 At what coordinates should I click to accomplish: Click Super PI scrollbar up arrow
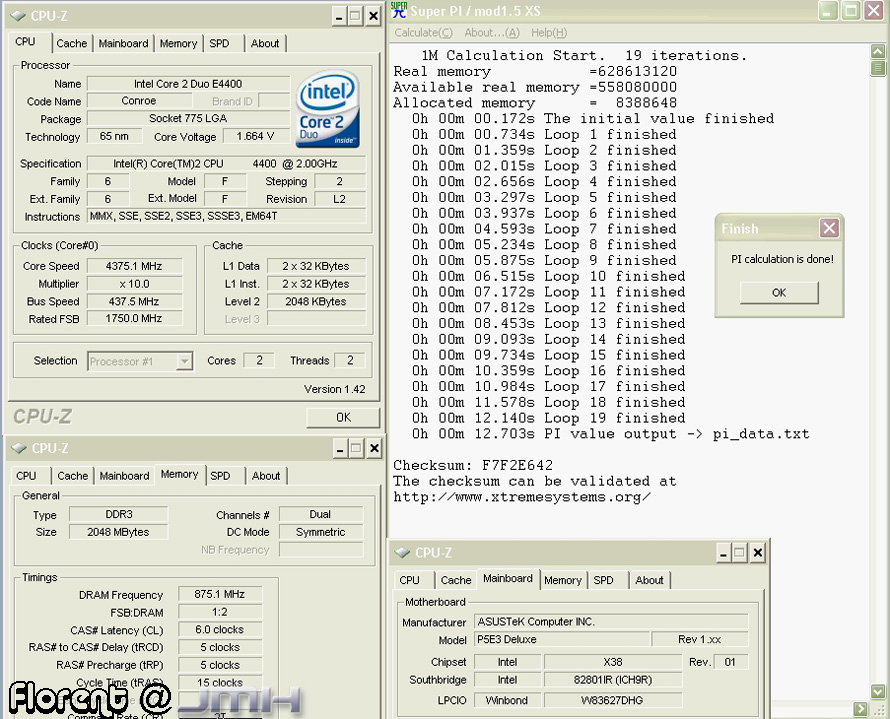[878, 52]
